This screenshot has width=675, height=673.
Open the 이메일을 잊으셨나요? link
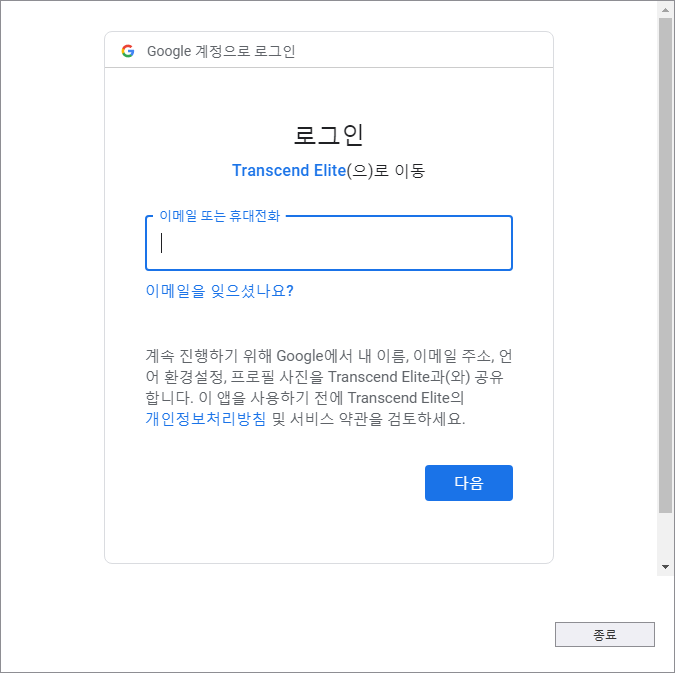pyautogui.click(x=220, y=291)
